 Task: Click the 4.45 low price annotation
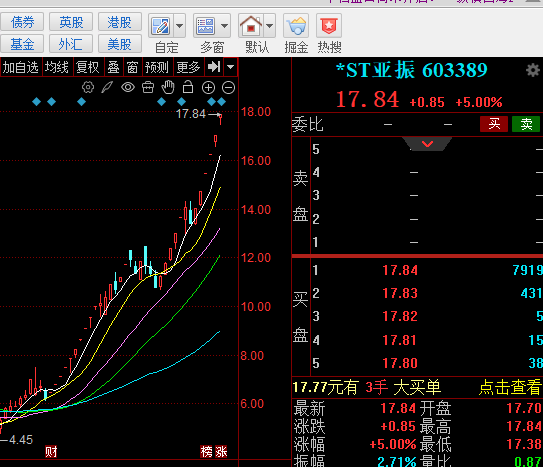pyautogui.click(x=21, y=440)
